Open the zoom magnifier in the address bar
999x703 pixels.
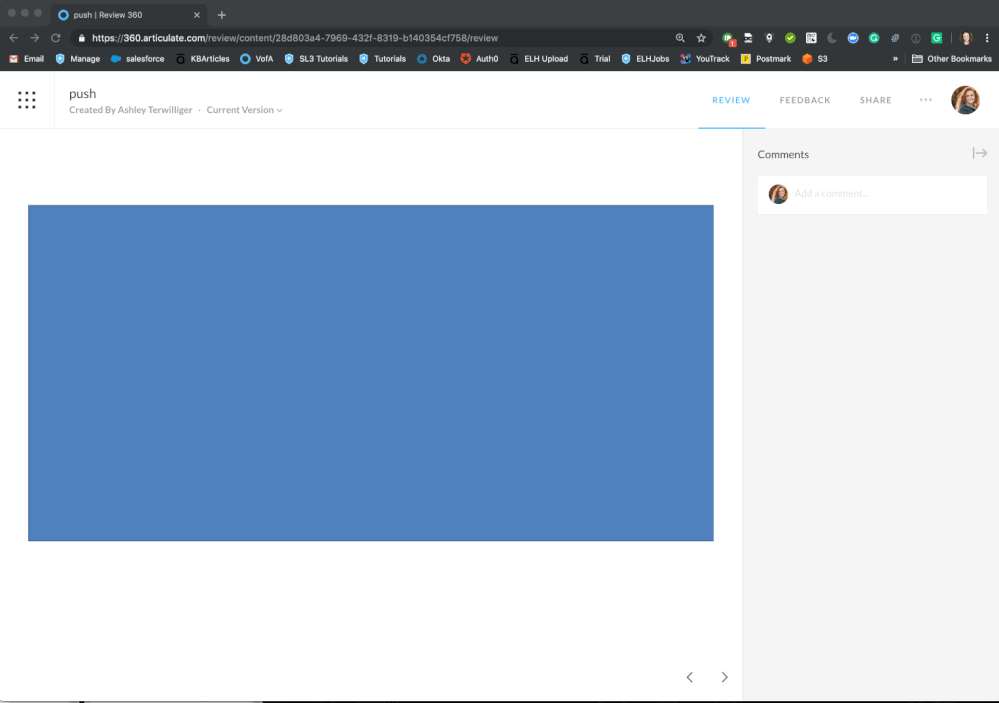(680, 38)
